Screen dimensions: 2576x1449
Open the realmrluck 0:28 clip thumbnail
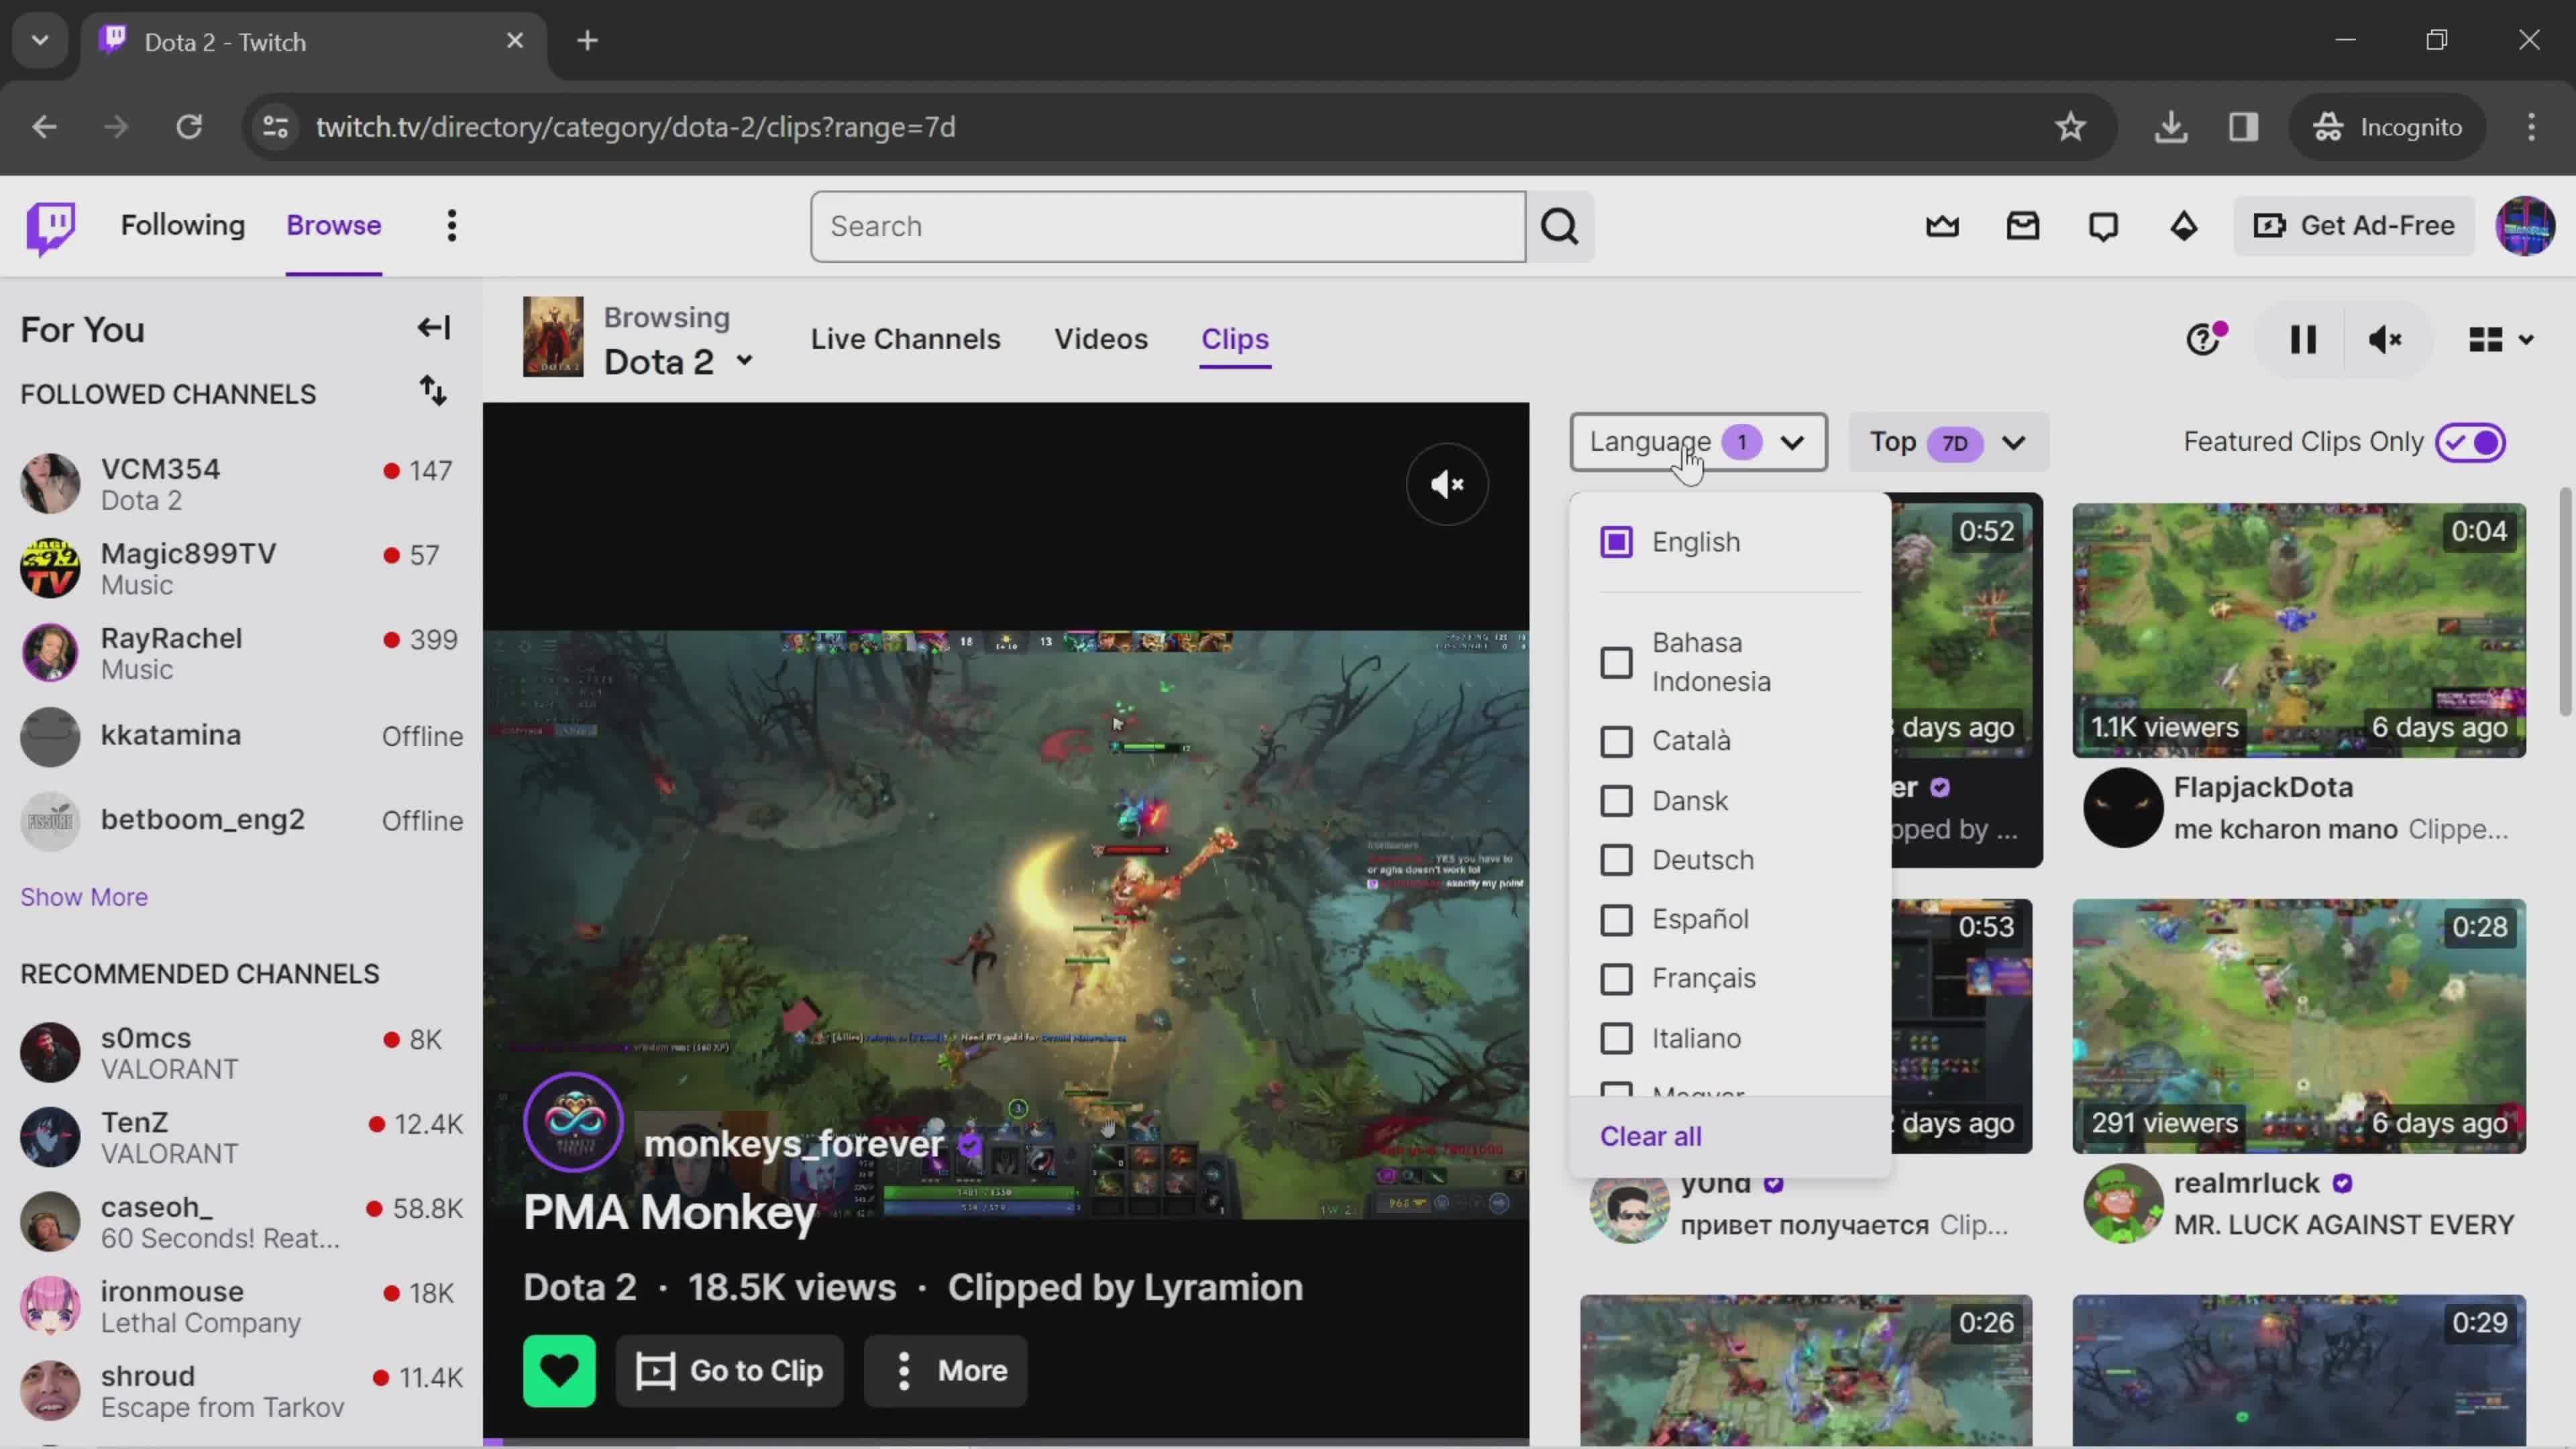pyautogui.click(x=2298, y=1026)
